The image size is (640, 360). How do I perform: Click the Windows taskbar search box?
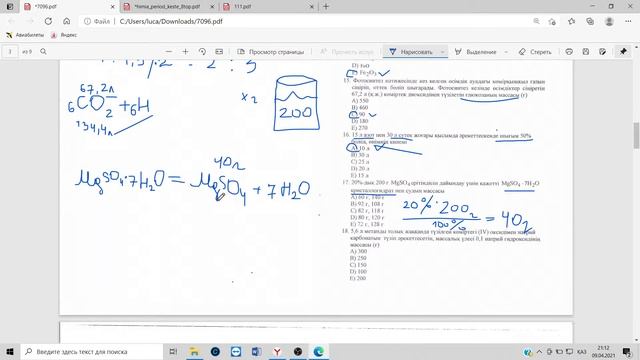pos(92,351)
